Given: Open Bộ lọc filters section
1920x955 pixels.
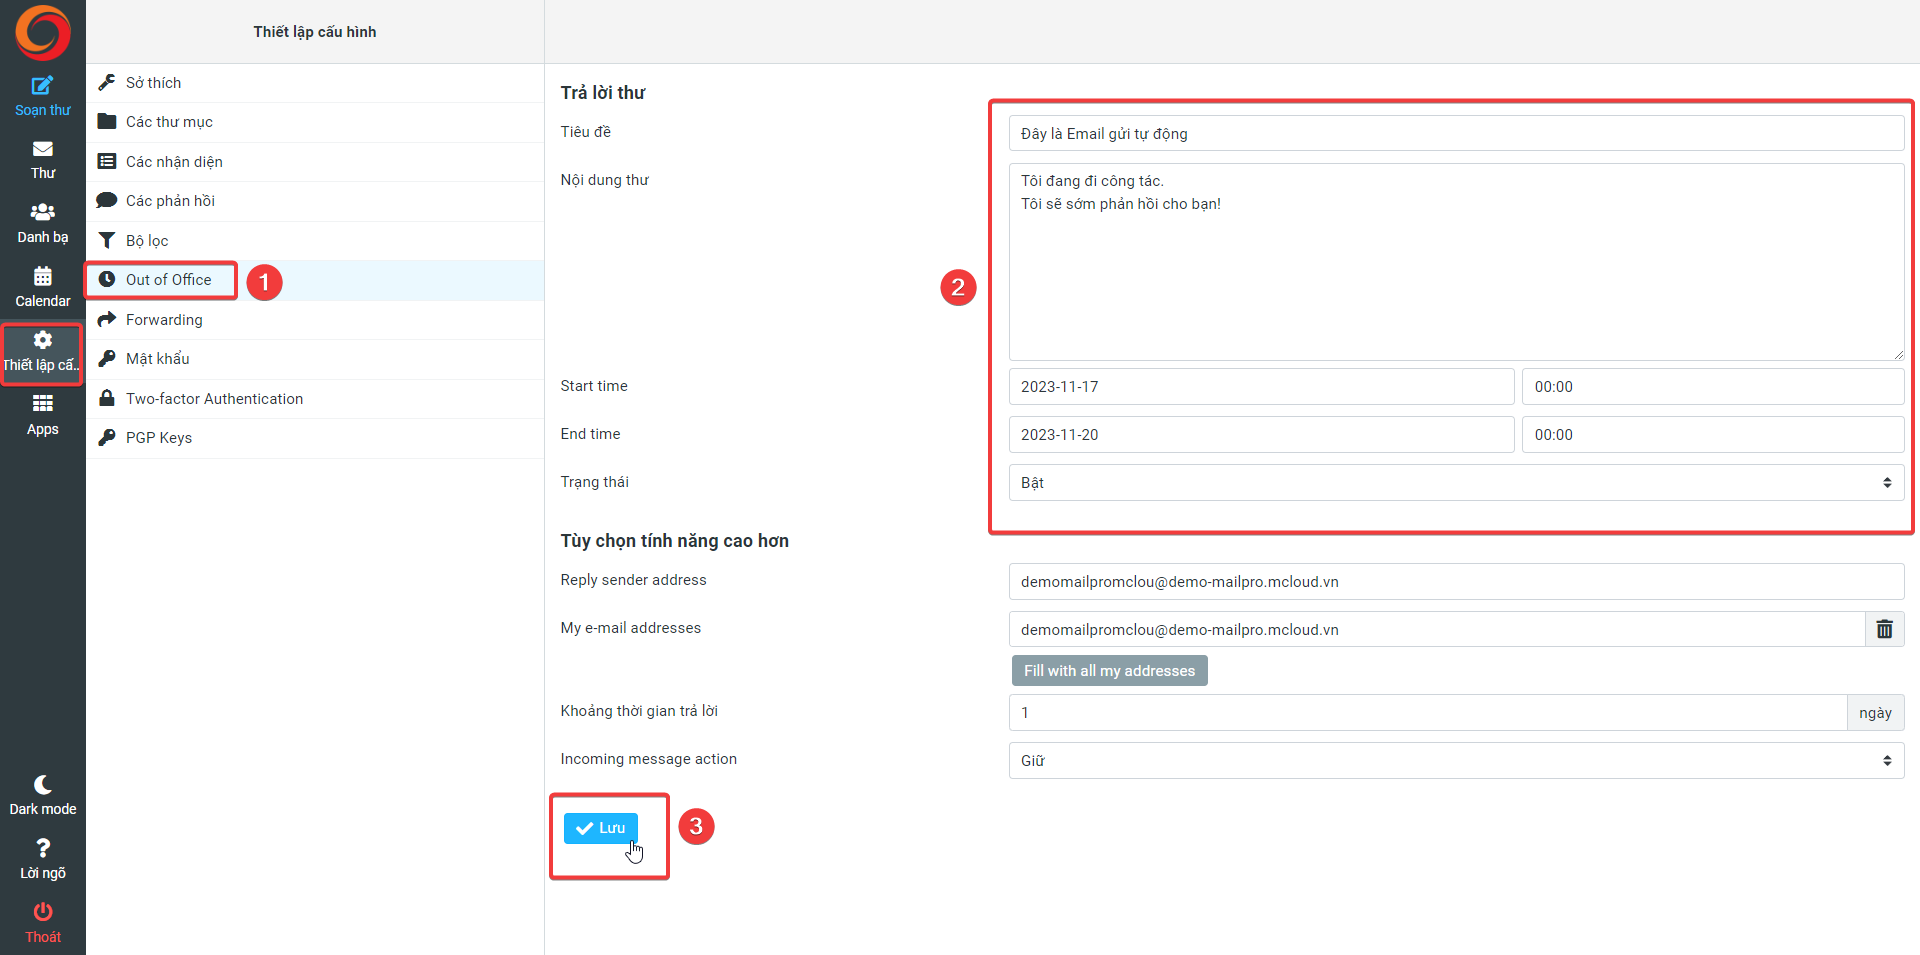Looking at the screenshot, I should (x=315, y=241).
